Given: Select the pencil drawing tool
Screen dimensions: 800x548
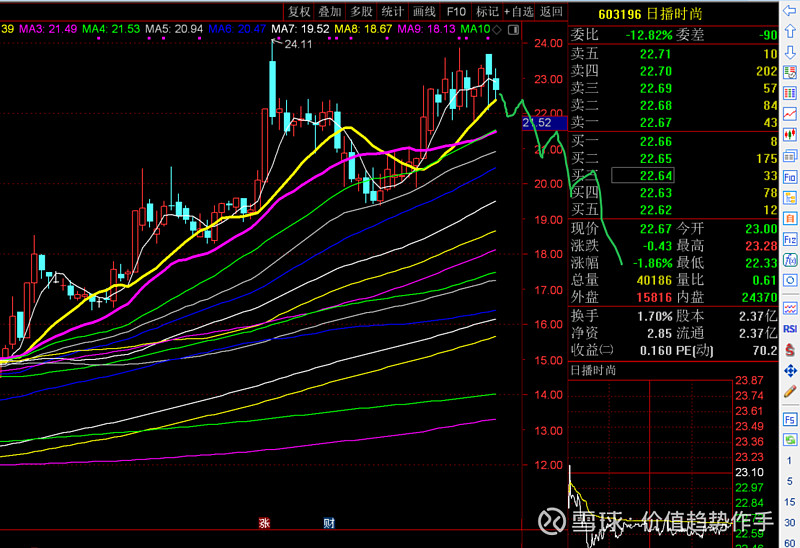Looking at the screenshot, I should pos(790,391).
